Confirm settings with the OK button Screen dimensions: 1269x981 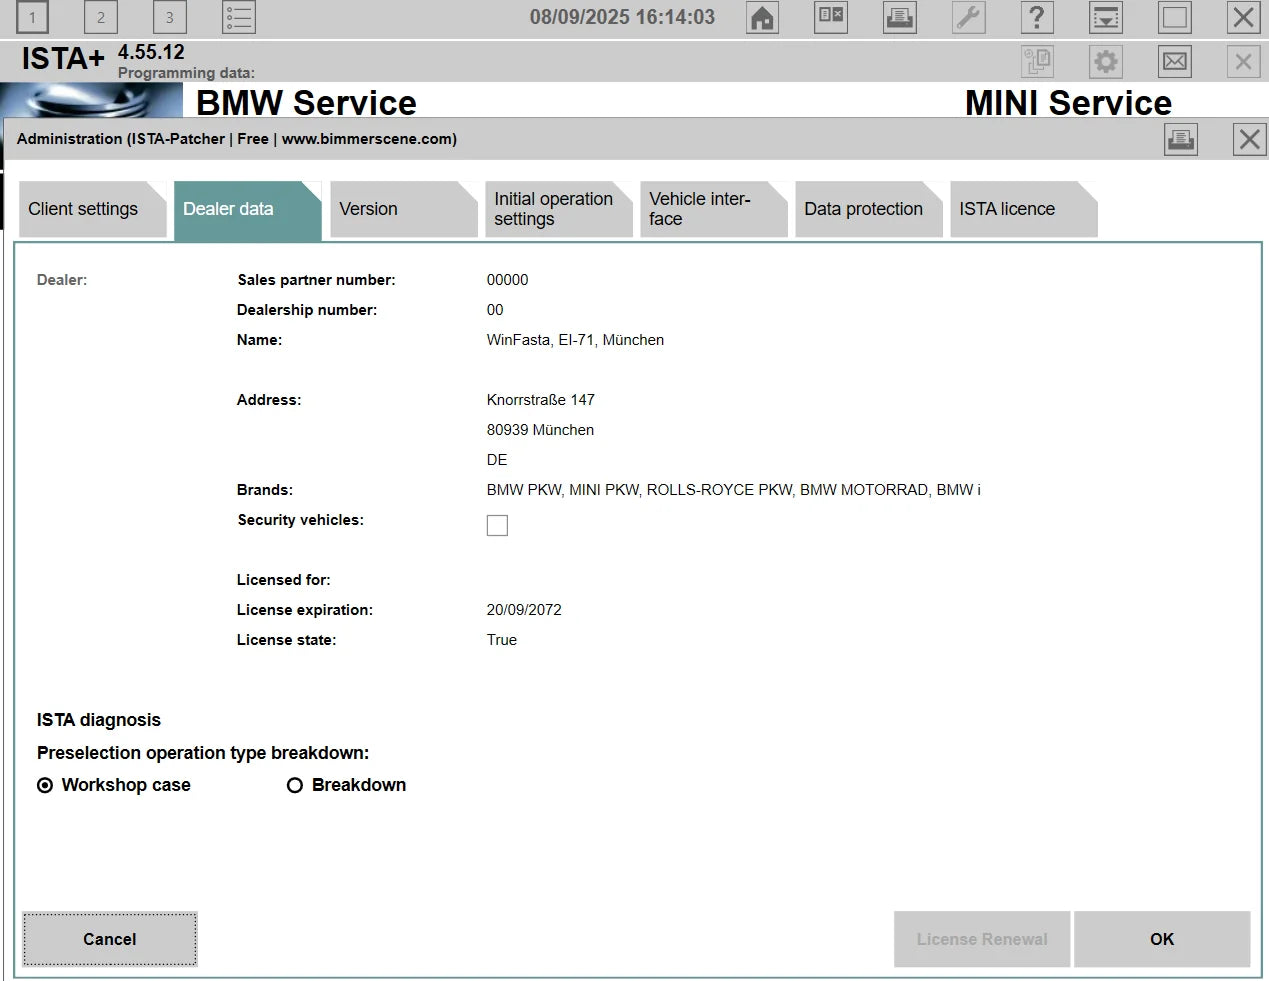pos(1161,939)
